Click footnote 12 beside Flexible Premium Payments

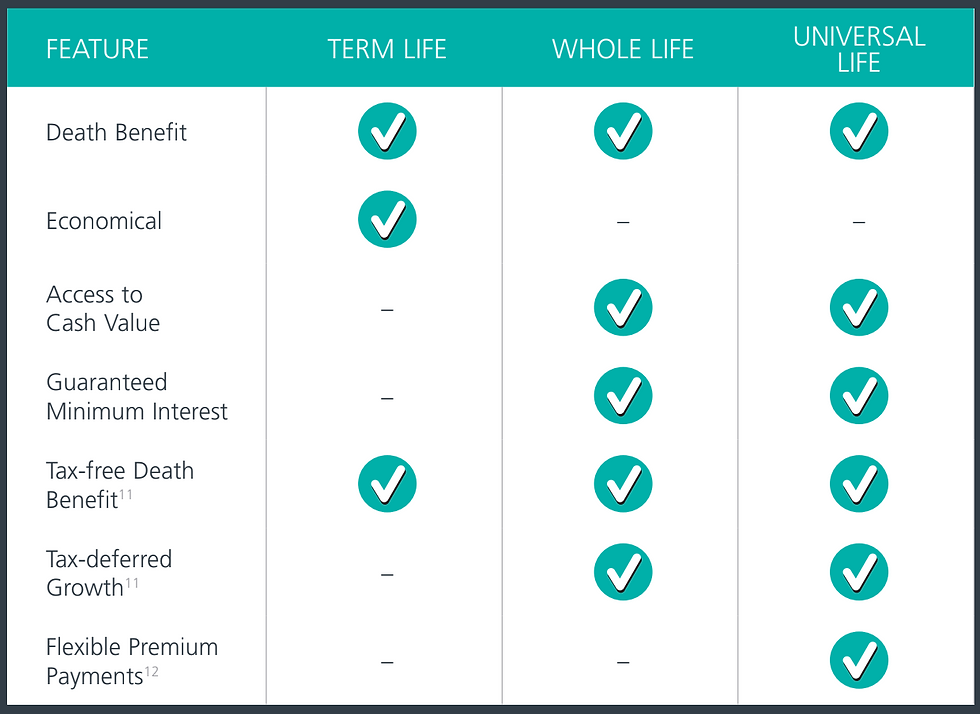(x=152, y=671)
